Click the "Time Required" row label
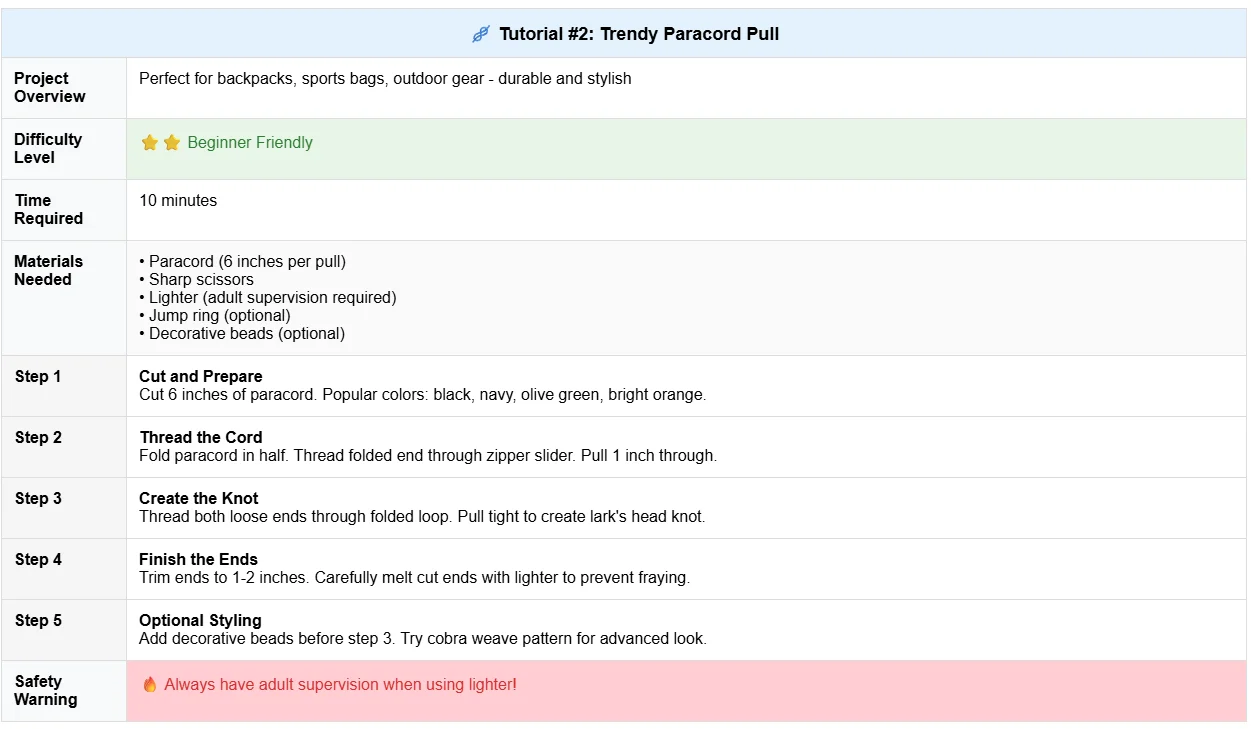The height and width of the screenshot is (729, 1251). (x=48, y=209)
